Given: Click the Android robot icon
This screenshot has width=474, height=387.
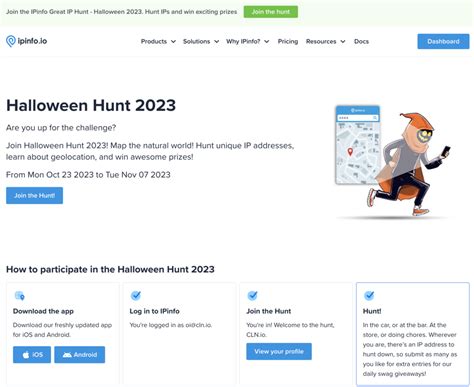Looking at the screenshot, I should (67, 355).
